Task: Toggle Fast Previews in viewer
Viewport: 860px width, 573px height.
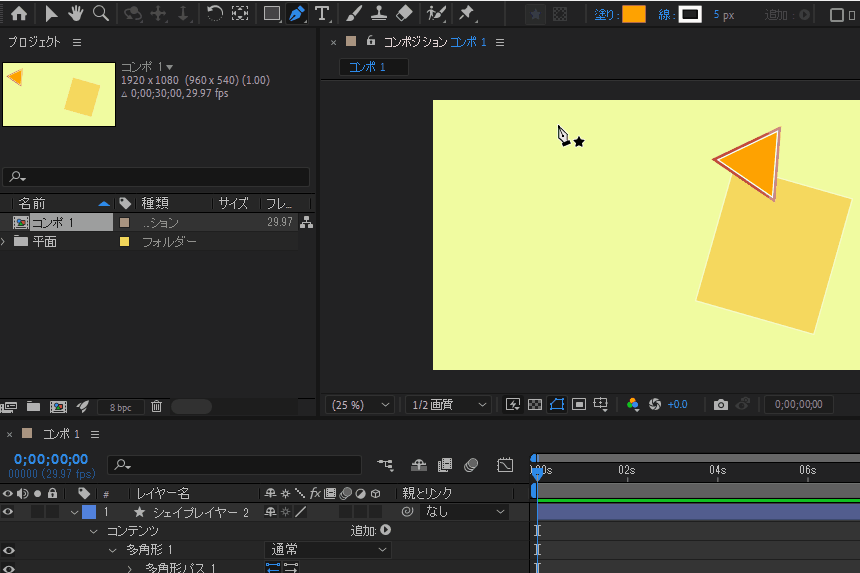Action: 513,405
